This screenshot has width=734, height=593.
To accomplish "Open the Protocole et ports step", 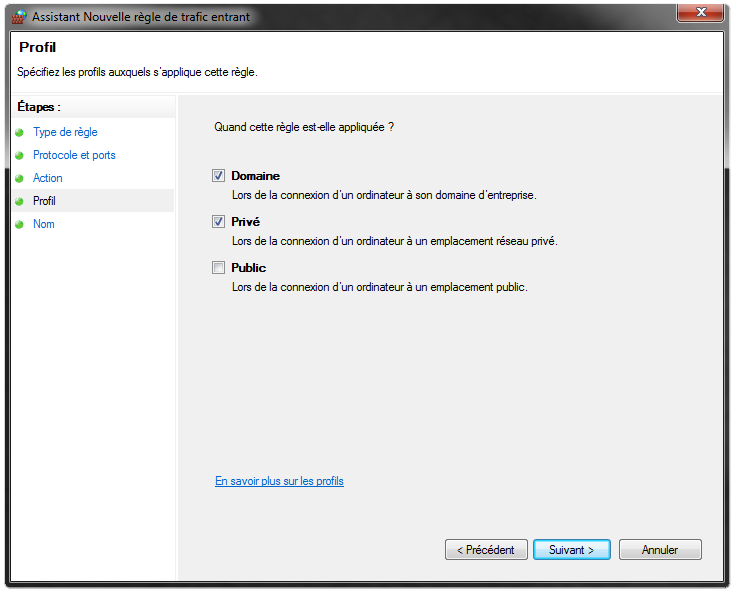I will click(74, 155).
